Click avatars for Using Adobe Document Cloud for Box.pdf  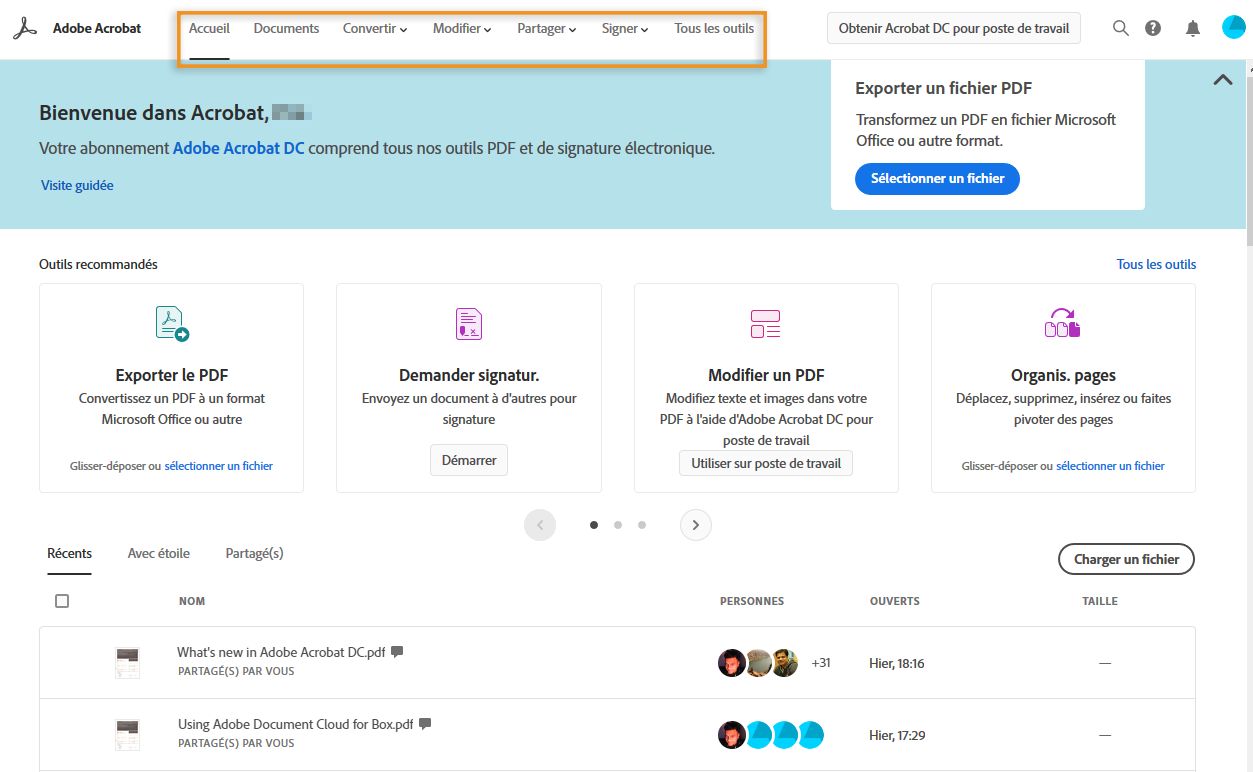[771, 735]
